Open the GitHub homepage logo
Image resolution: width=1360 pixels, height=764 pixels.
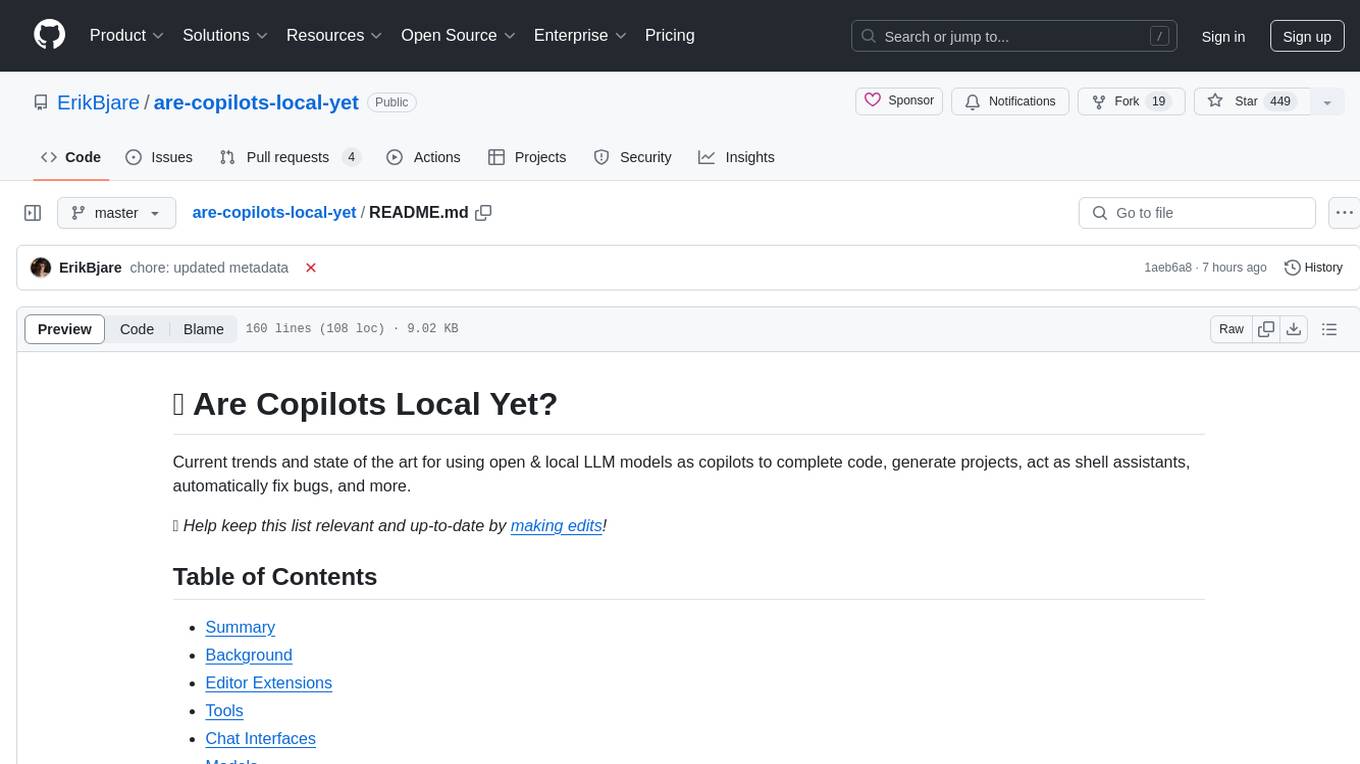49,35
